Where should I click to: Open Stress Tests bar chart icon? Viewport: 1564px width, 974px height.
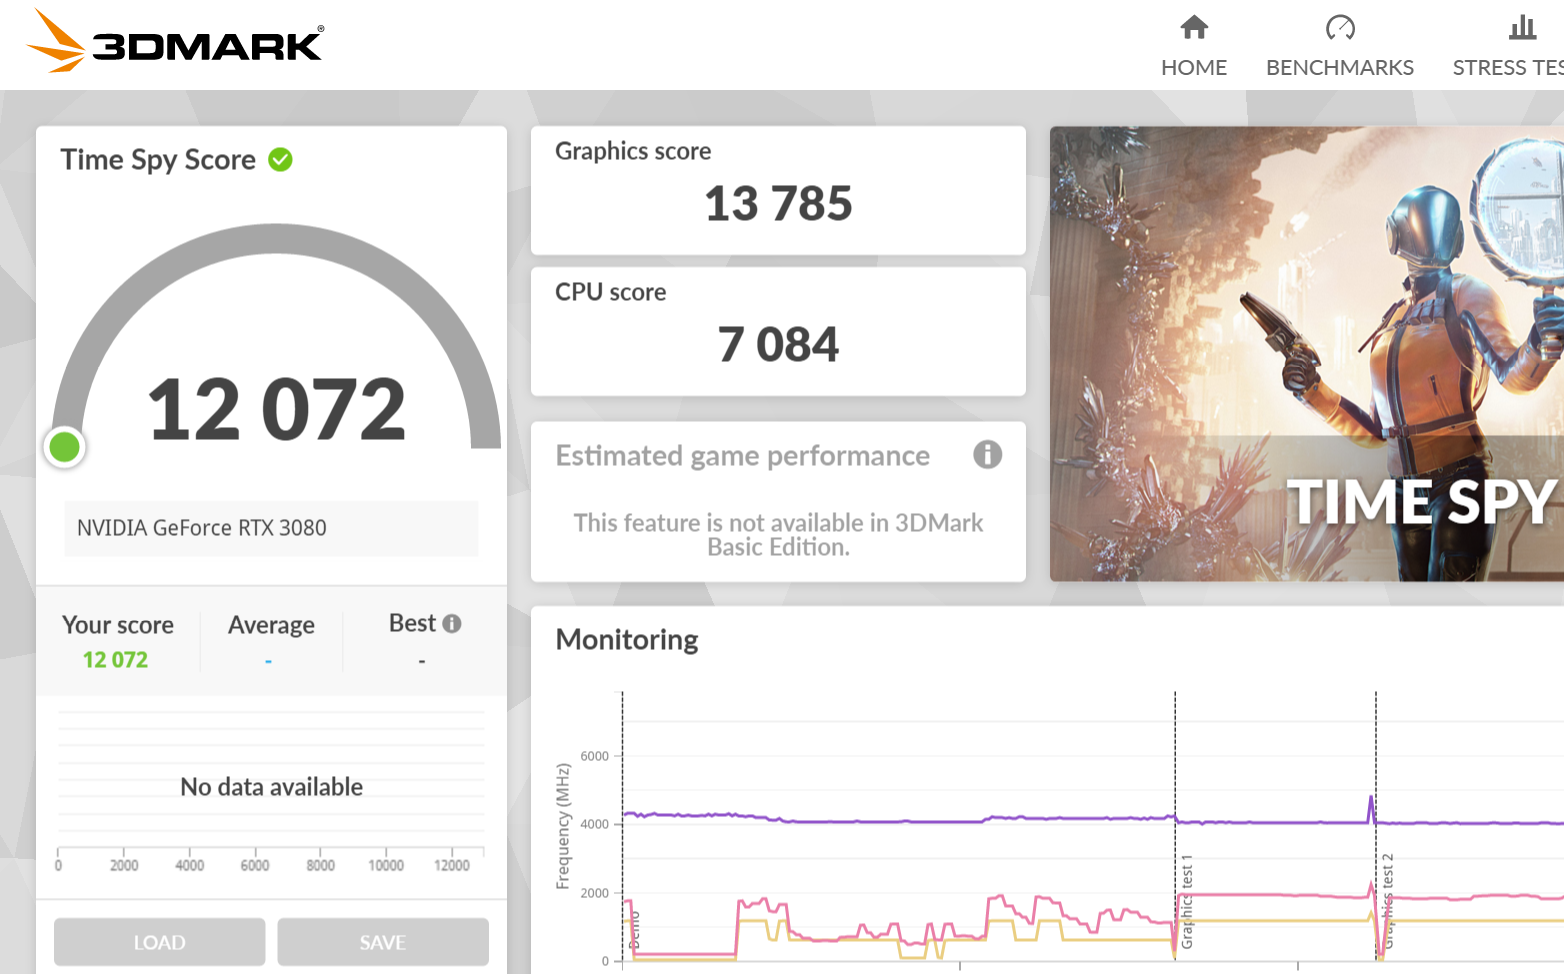[1522, 27]
